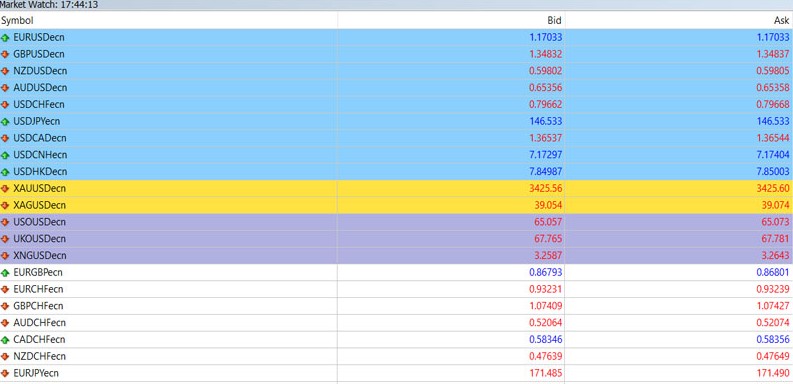The height and width of the screenshot is (384, 793).
Task: Click the red down arrow beside GBPUSDecn
Action: [x=5, y=54]
